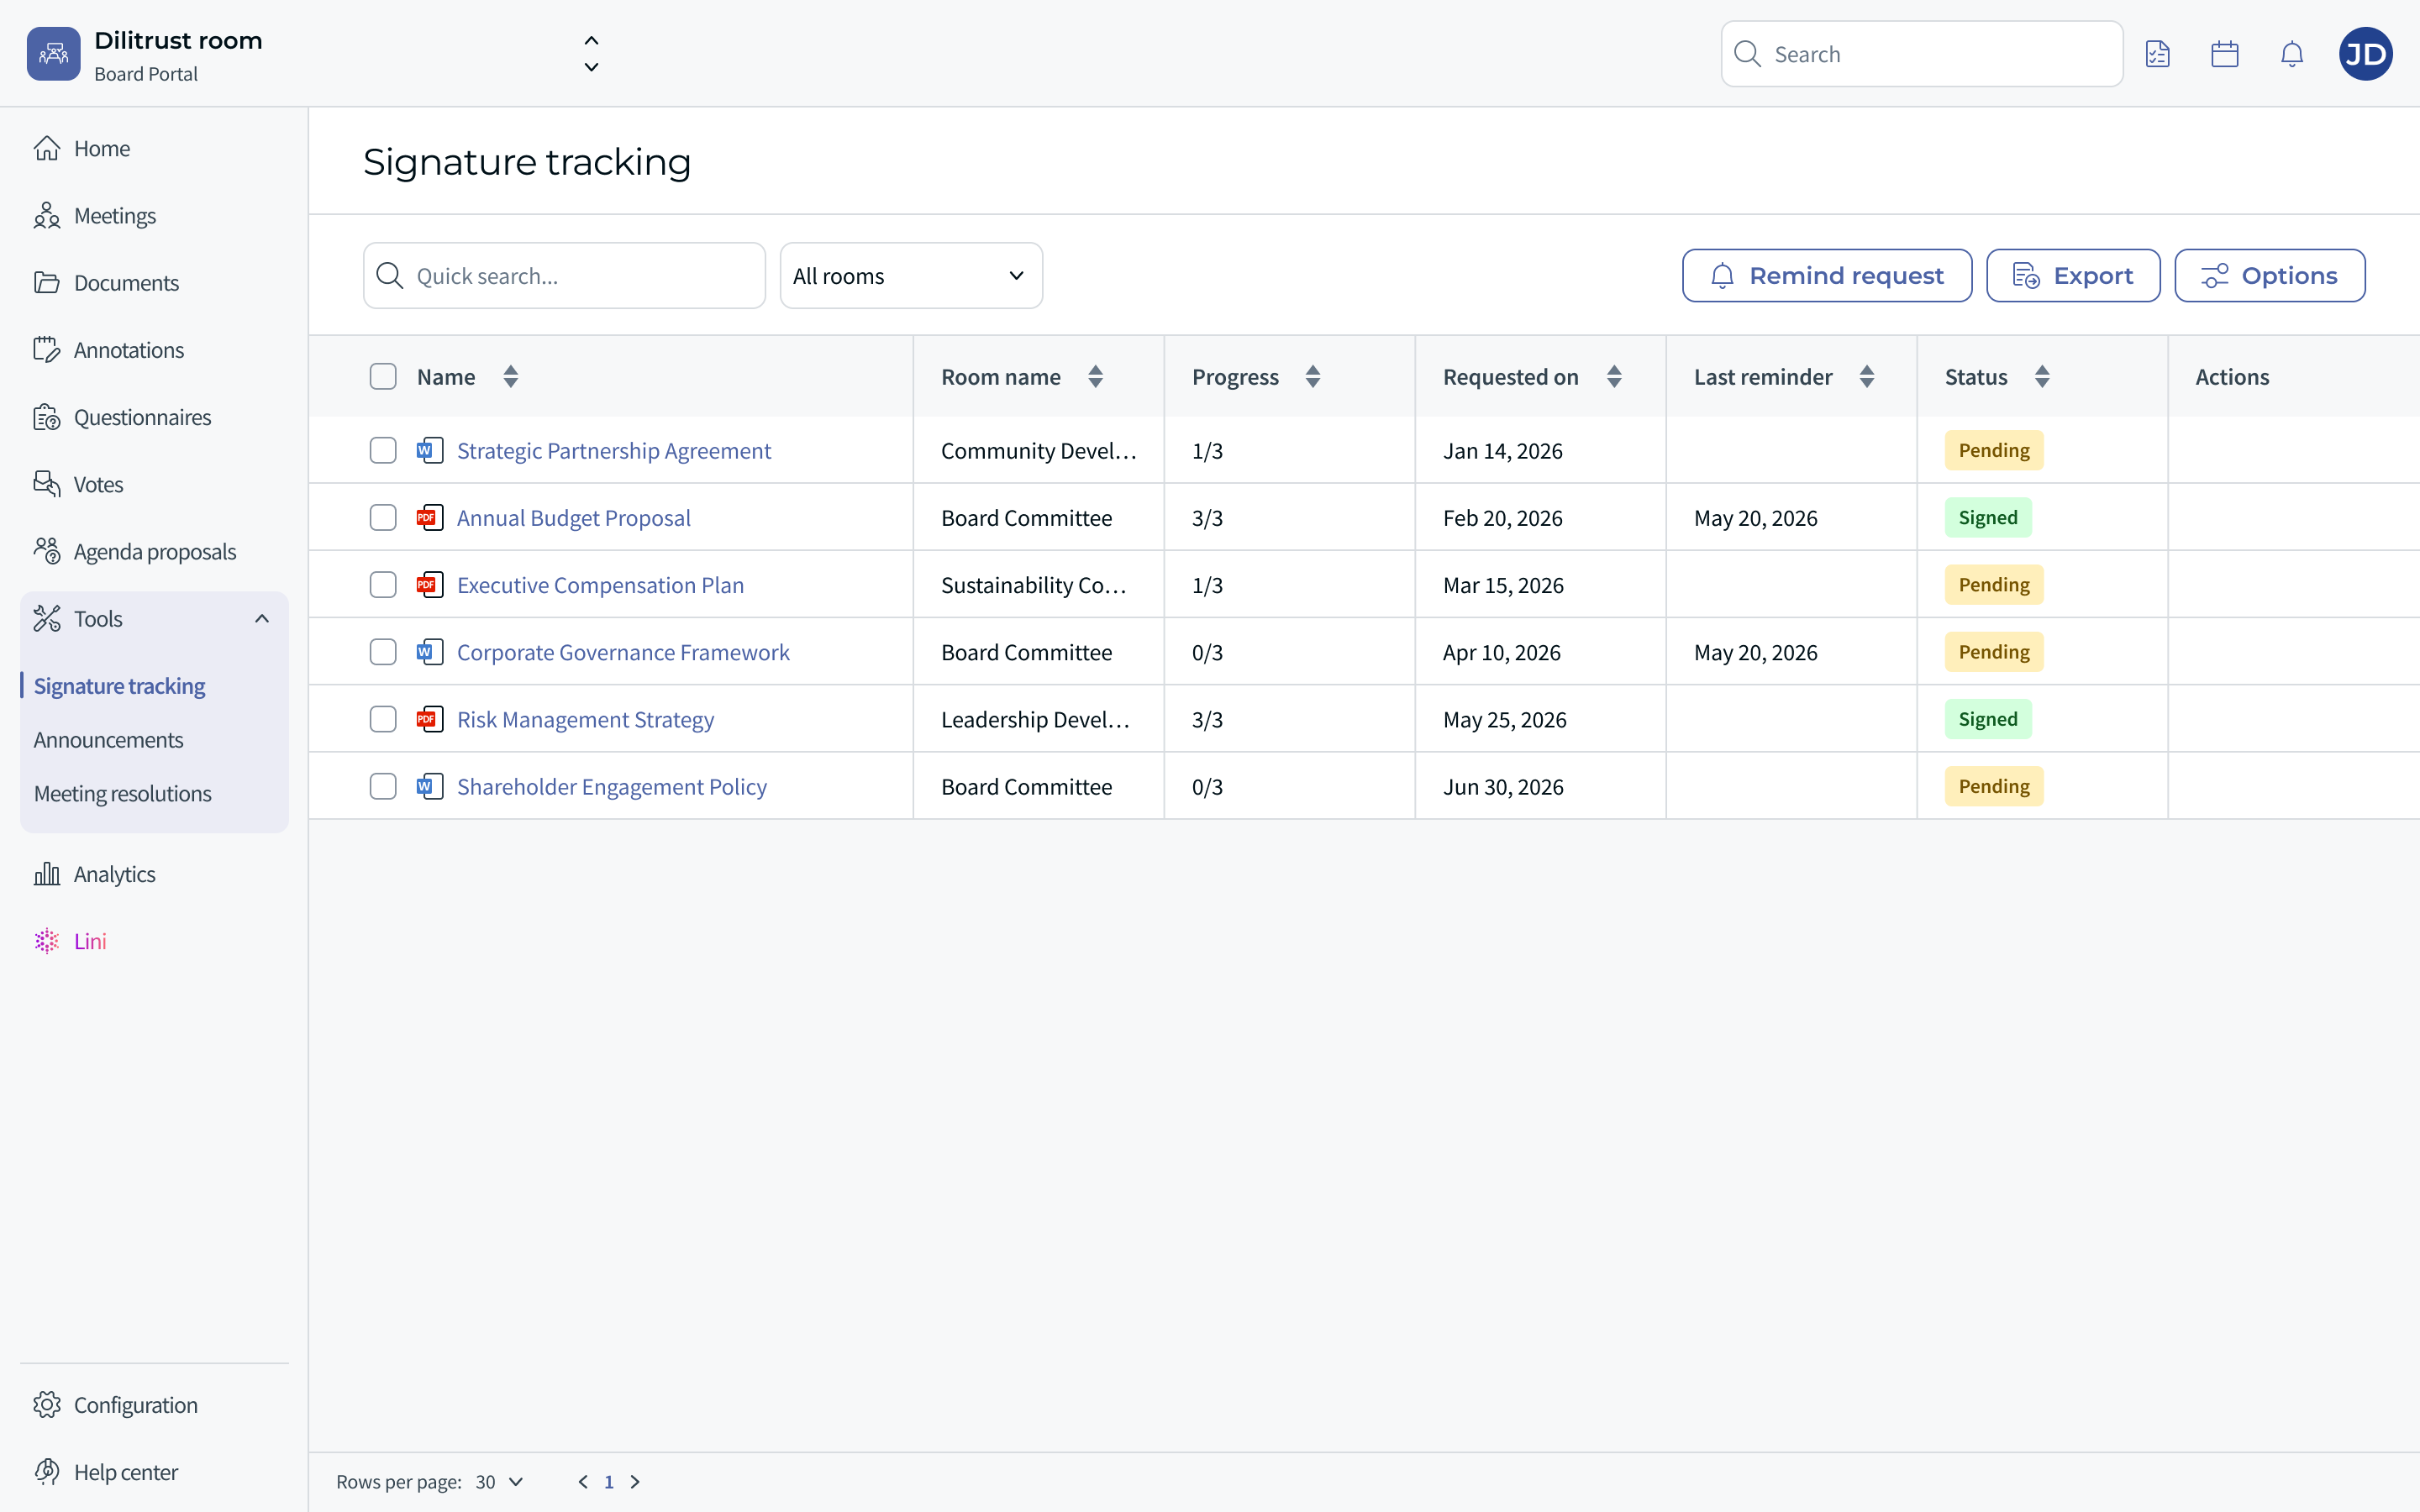This screenshot has width=2420, height=1512.
Task: Go to previous page arrow
Action: [583, 1482]
